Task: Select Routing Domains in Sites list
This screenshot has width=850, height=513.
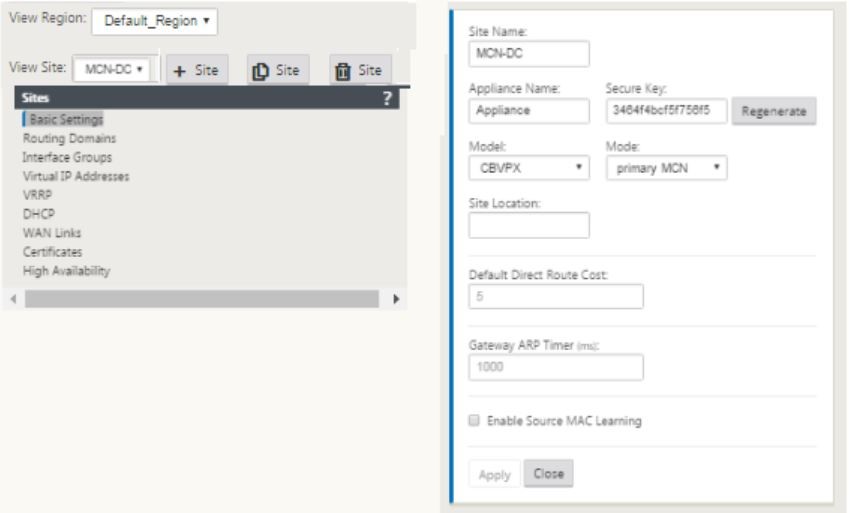Action: [69, 138]
